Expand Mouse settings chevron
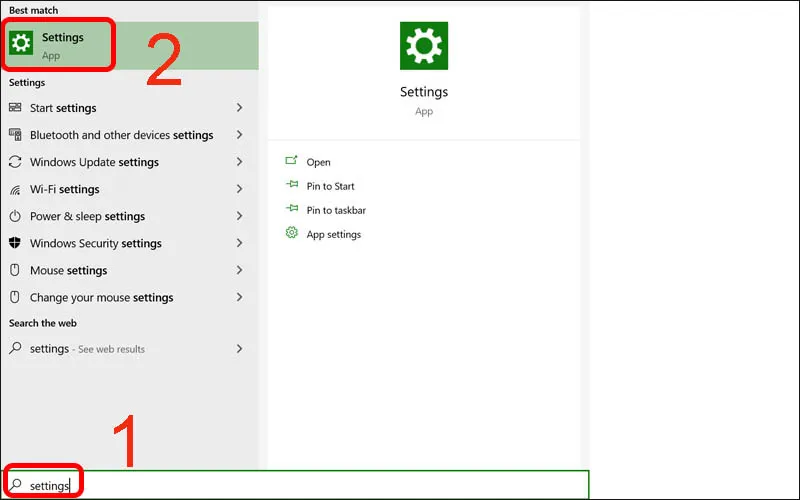 pos(239,270)
